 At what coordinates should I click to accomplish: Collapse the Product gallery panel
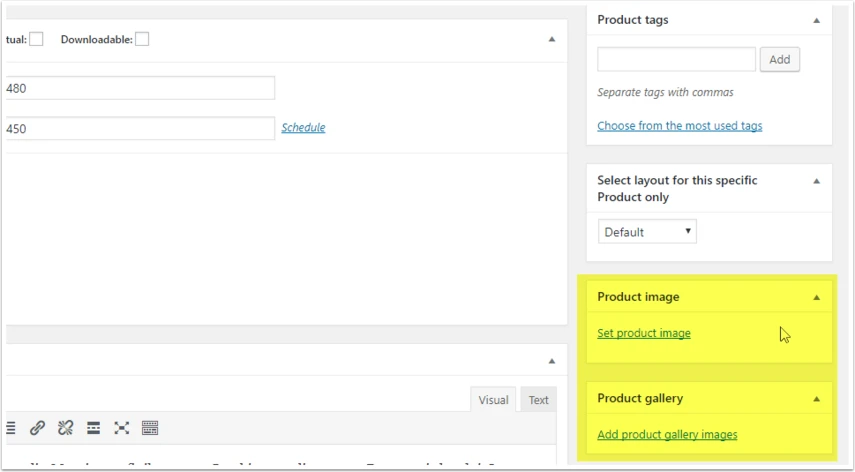coord(816,399)
